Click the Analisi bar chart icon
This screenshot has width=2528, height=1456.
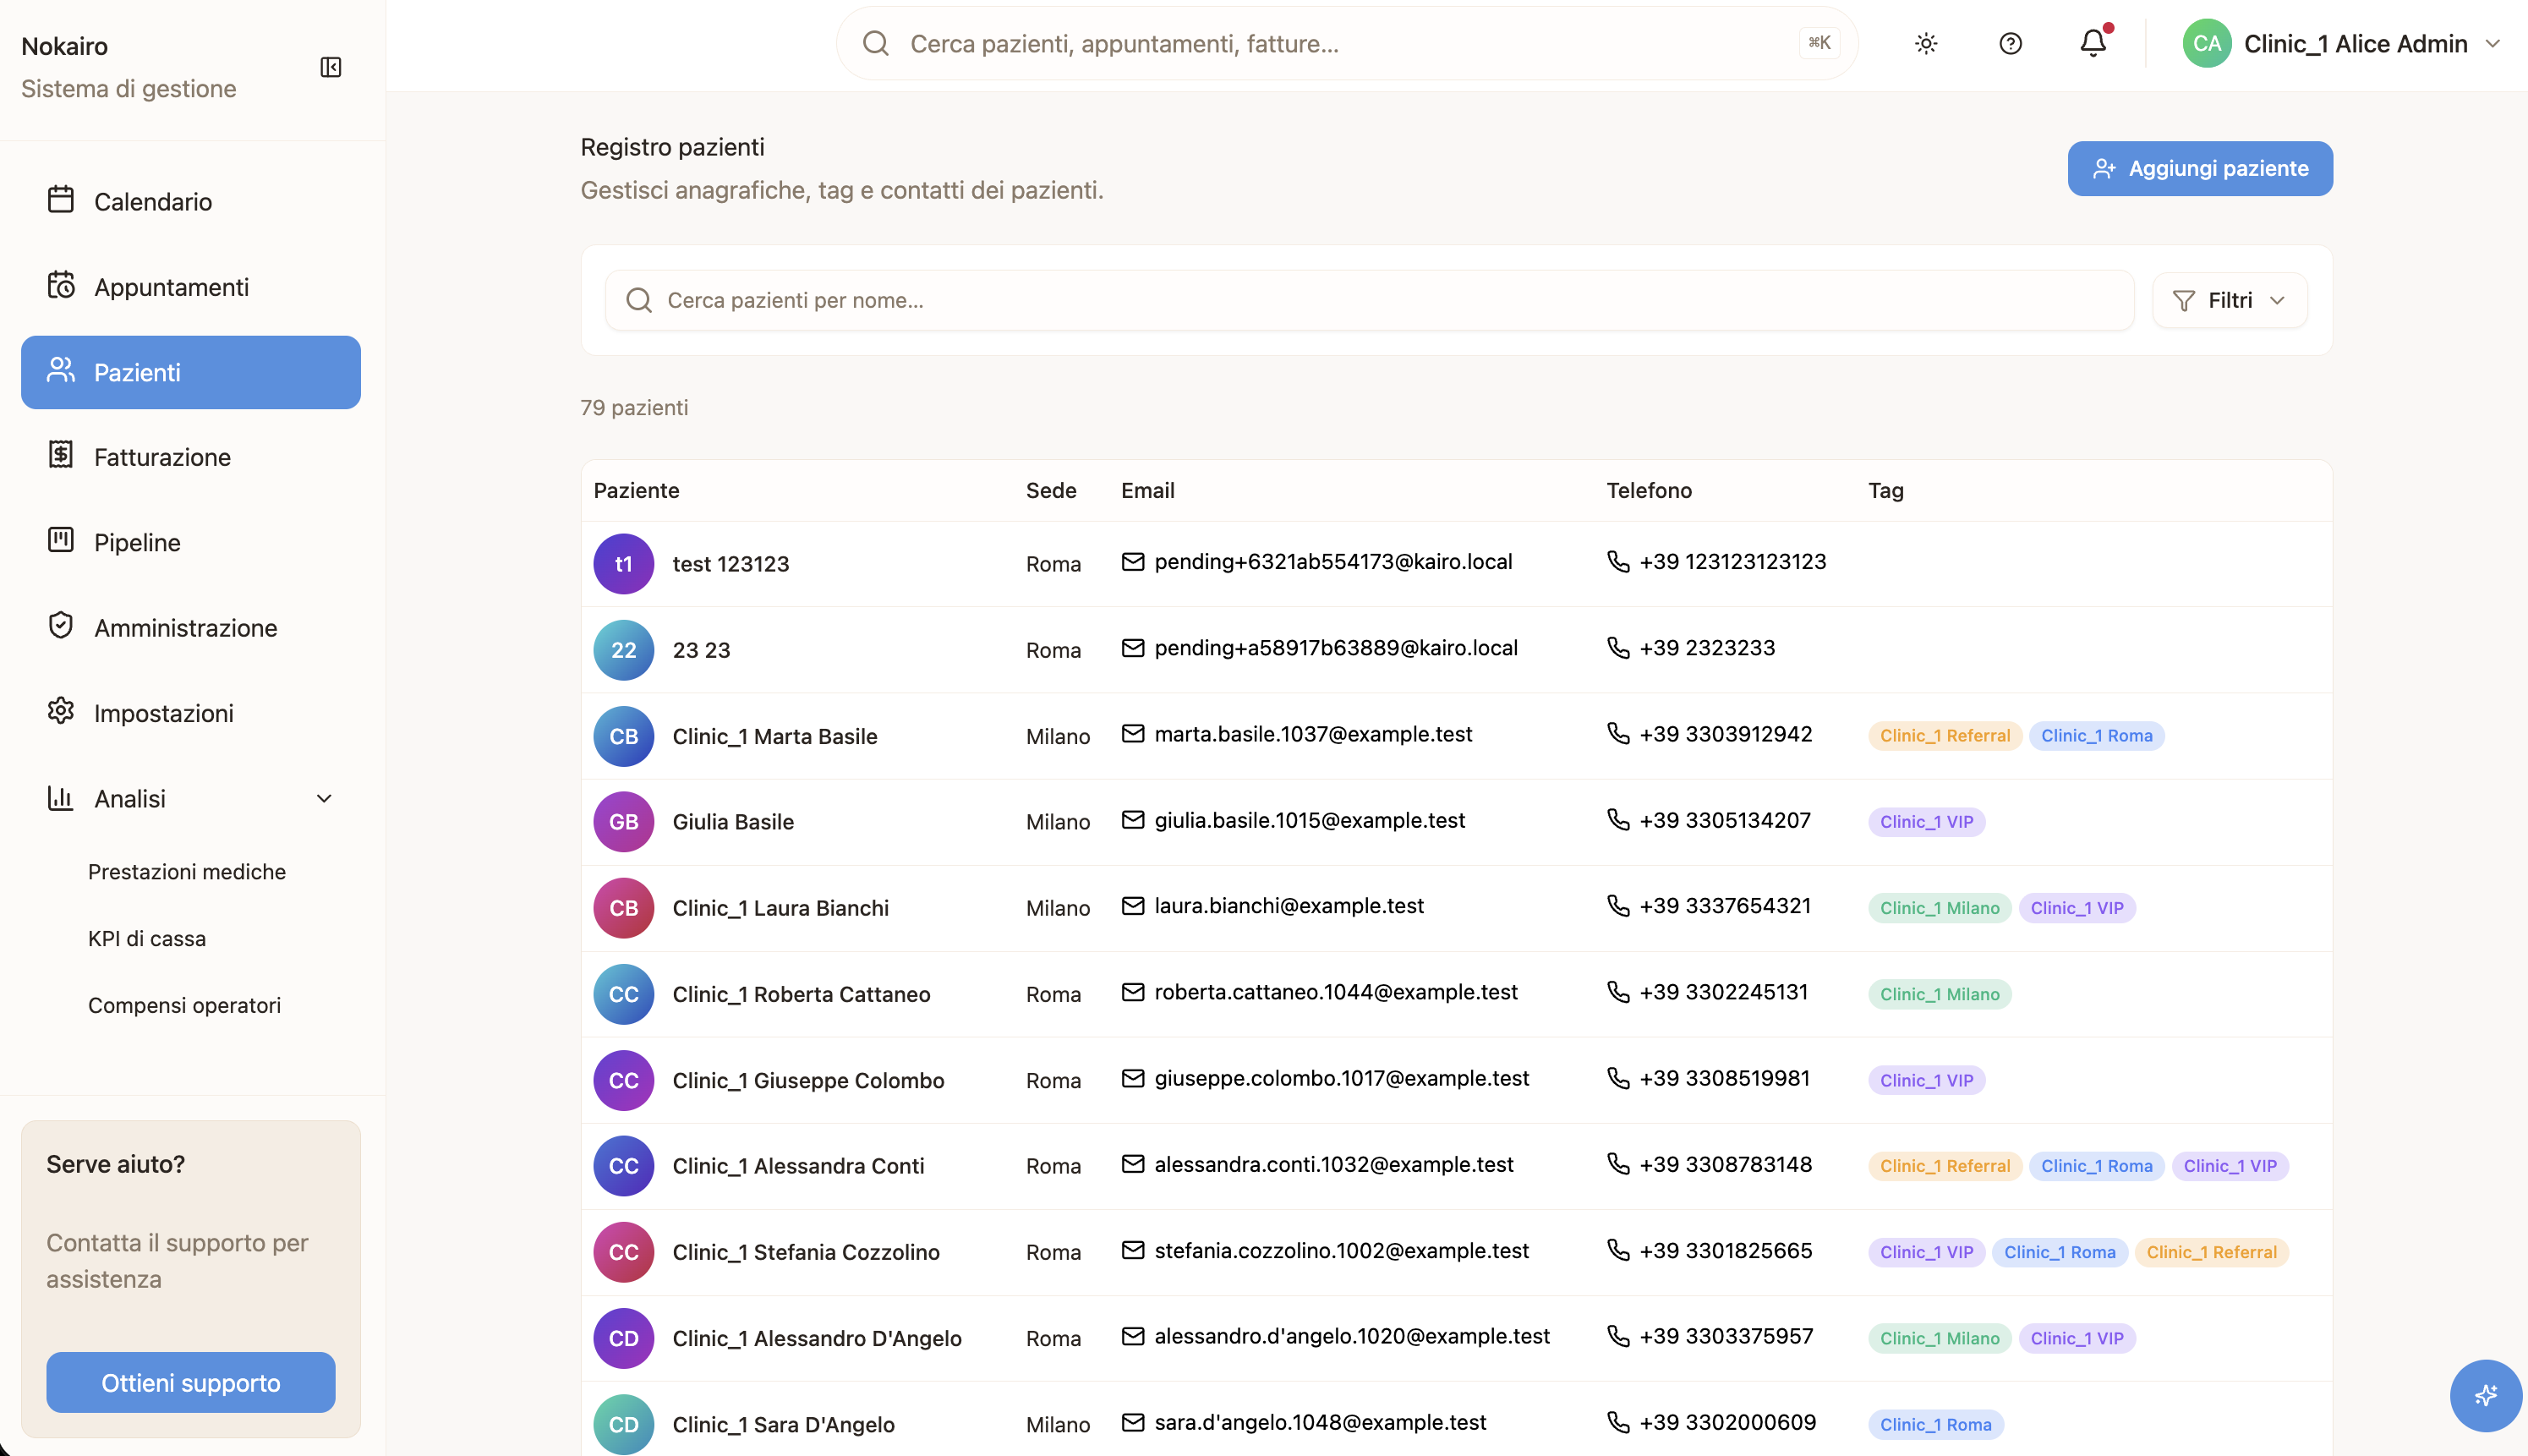pos(61,797)
